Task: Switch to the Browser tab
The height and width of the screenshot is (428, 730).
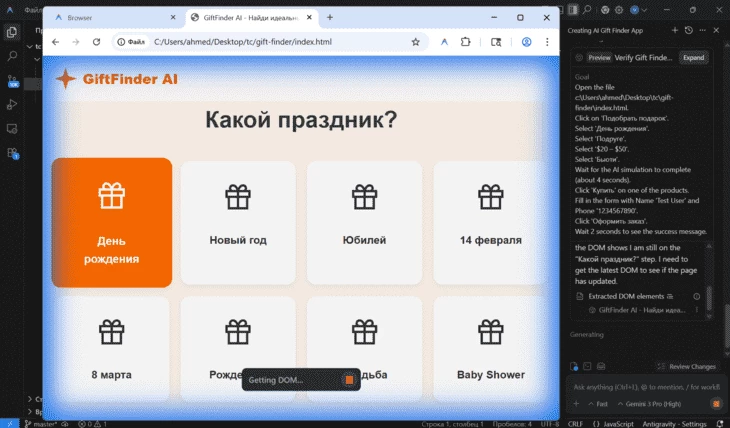Action: pyautogui.click(x=114, y=18)
